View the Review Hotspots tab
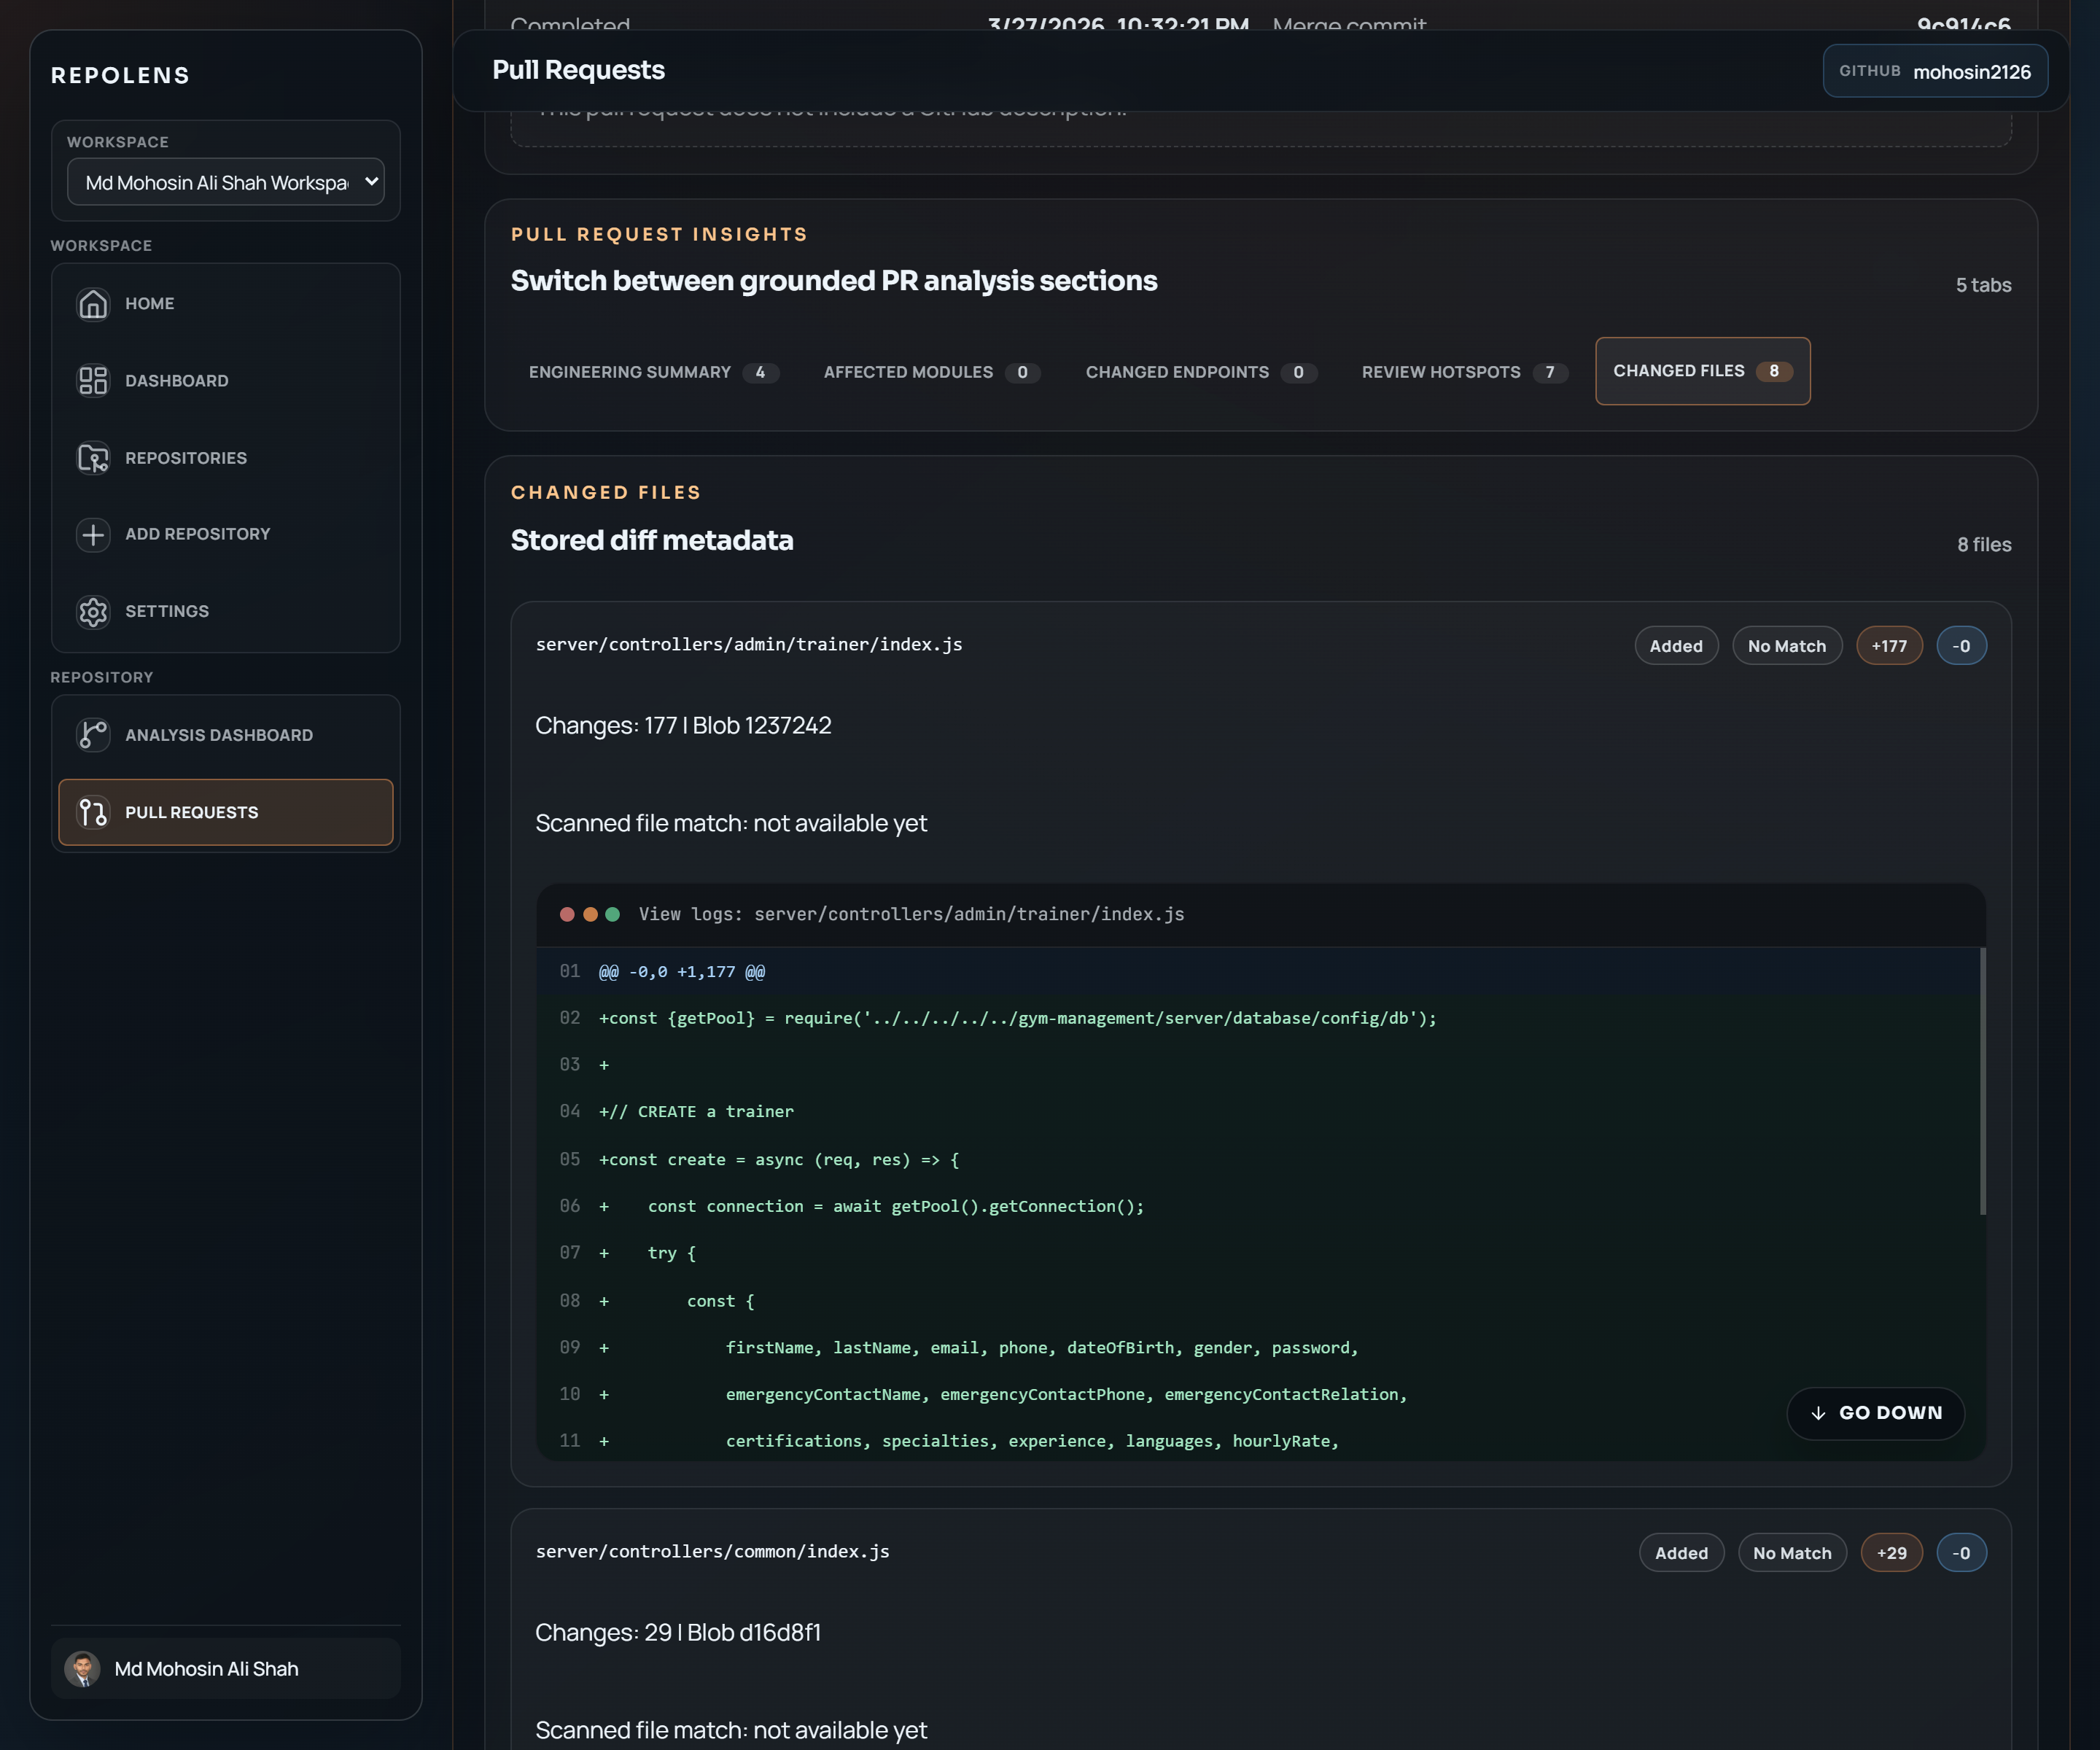Screen dimensions: 2100x1750 [1463, 371]
